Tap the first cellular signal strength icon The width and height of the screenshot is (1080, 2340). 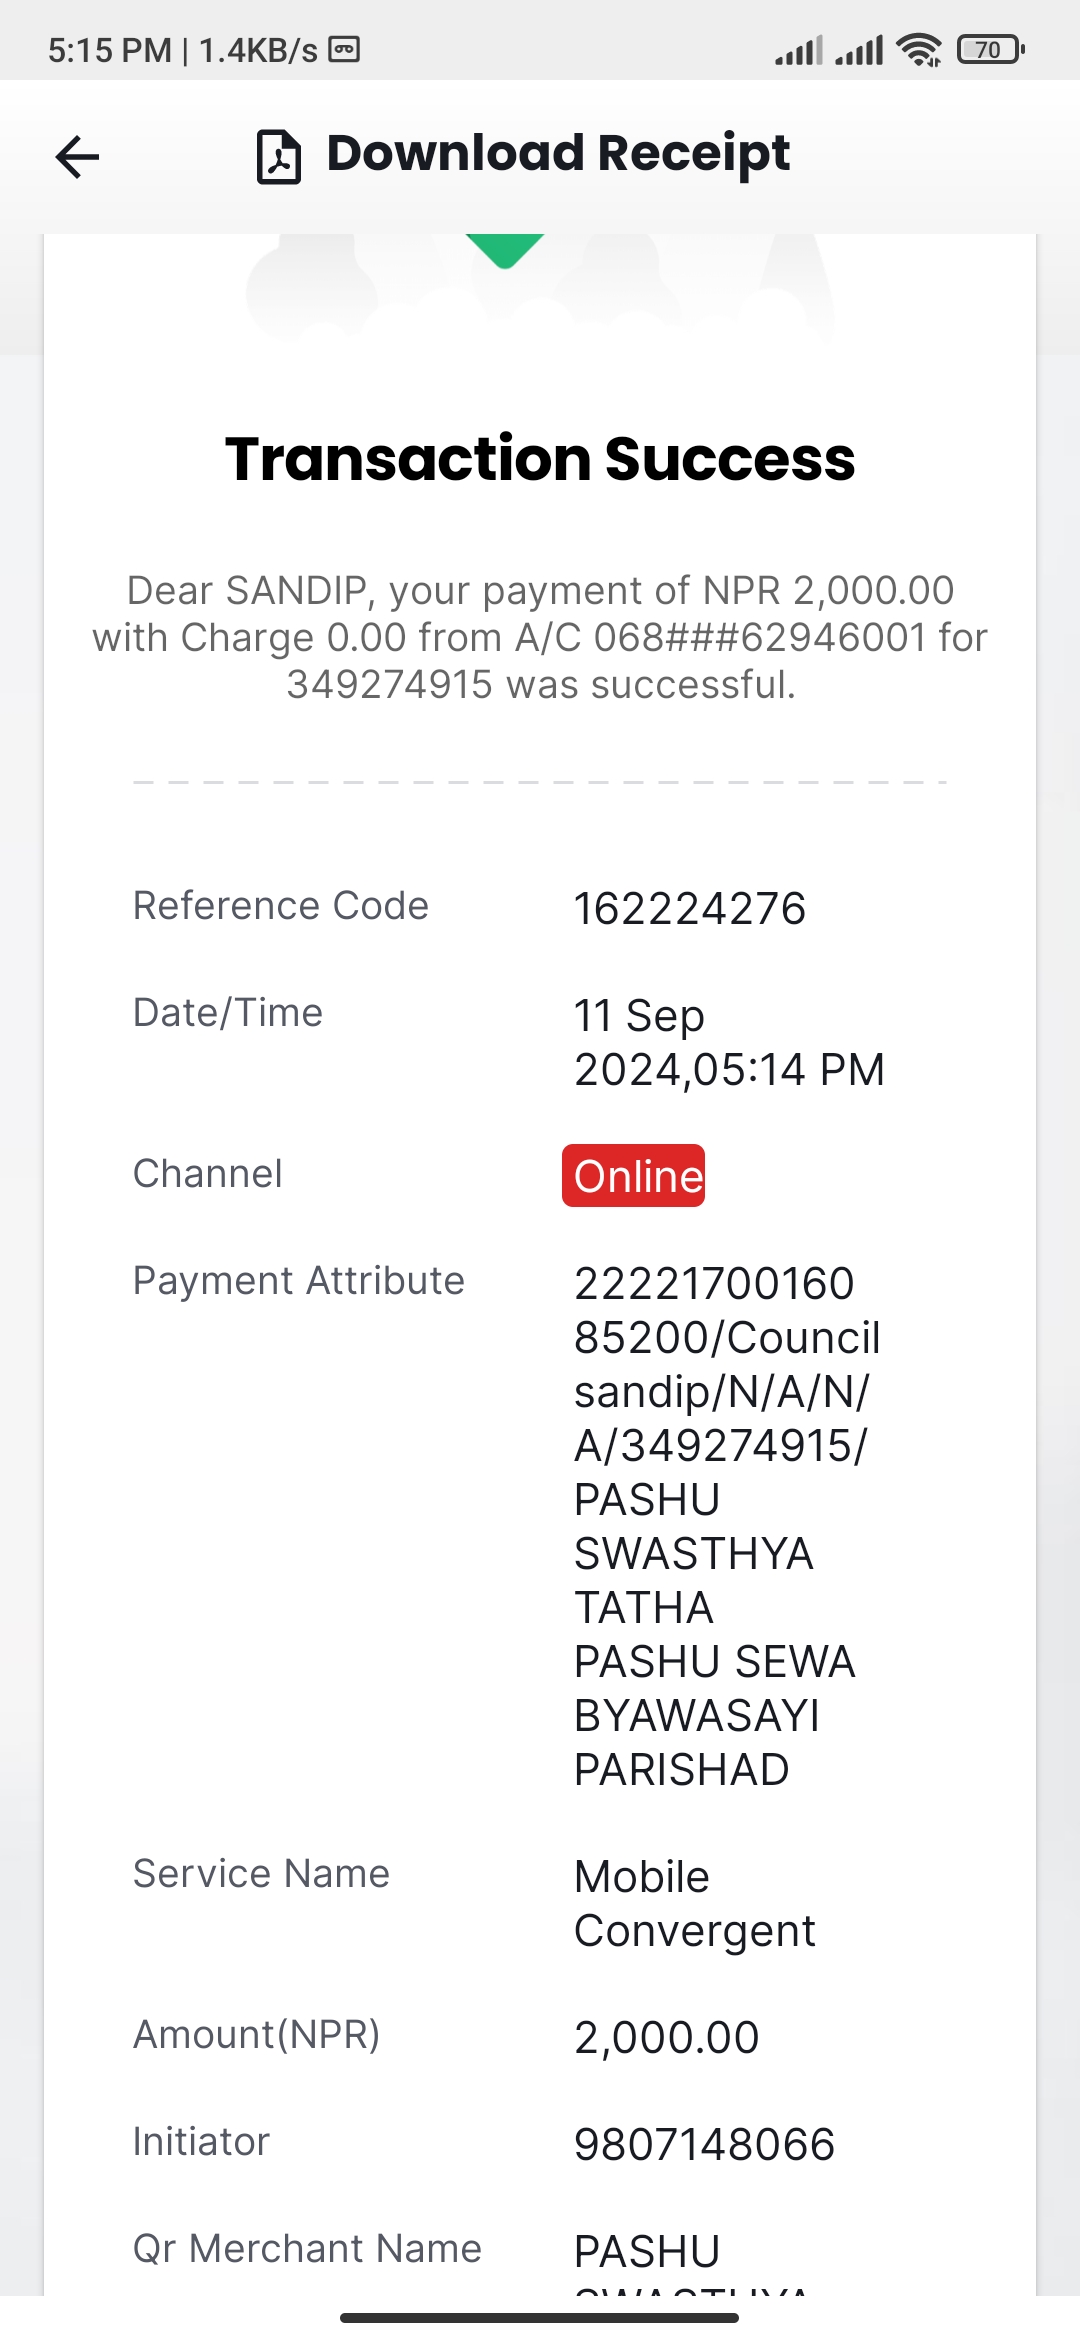tap(799, 50)
